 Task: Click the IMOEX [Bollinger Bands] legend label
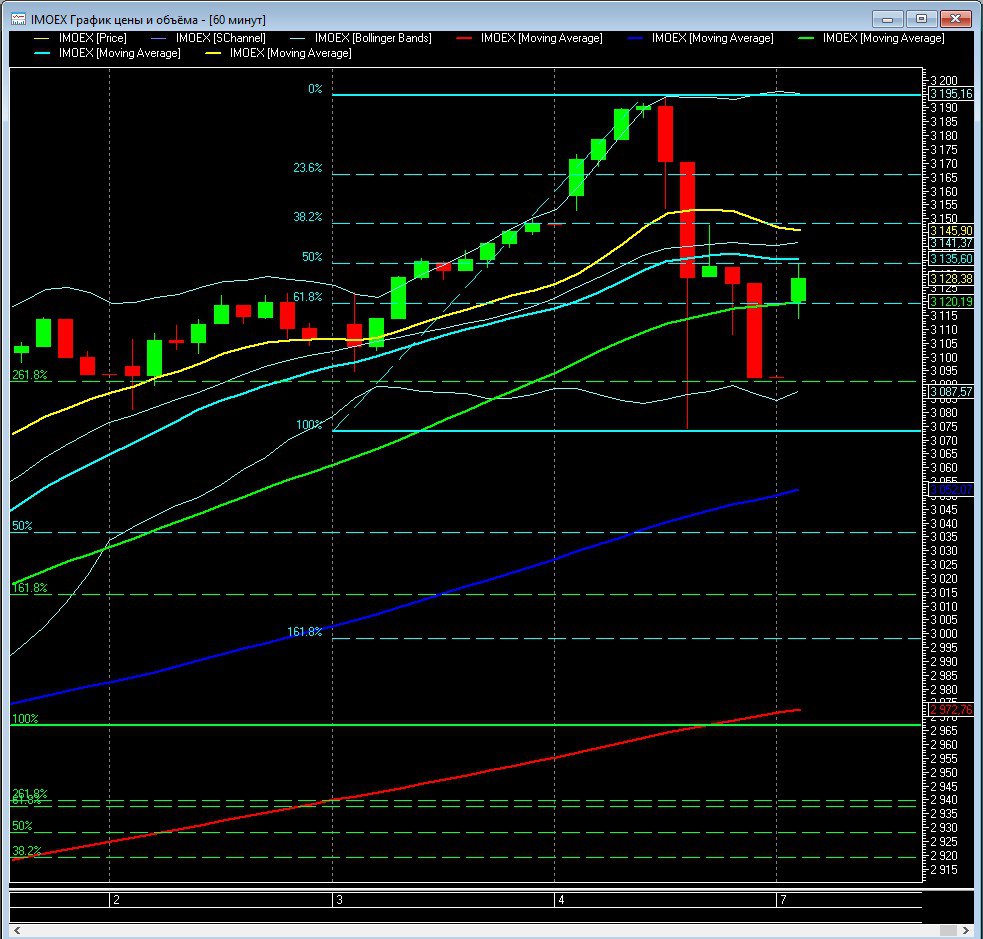point(372,38)
